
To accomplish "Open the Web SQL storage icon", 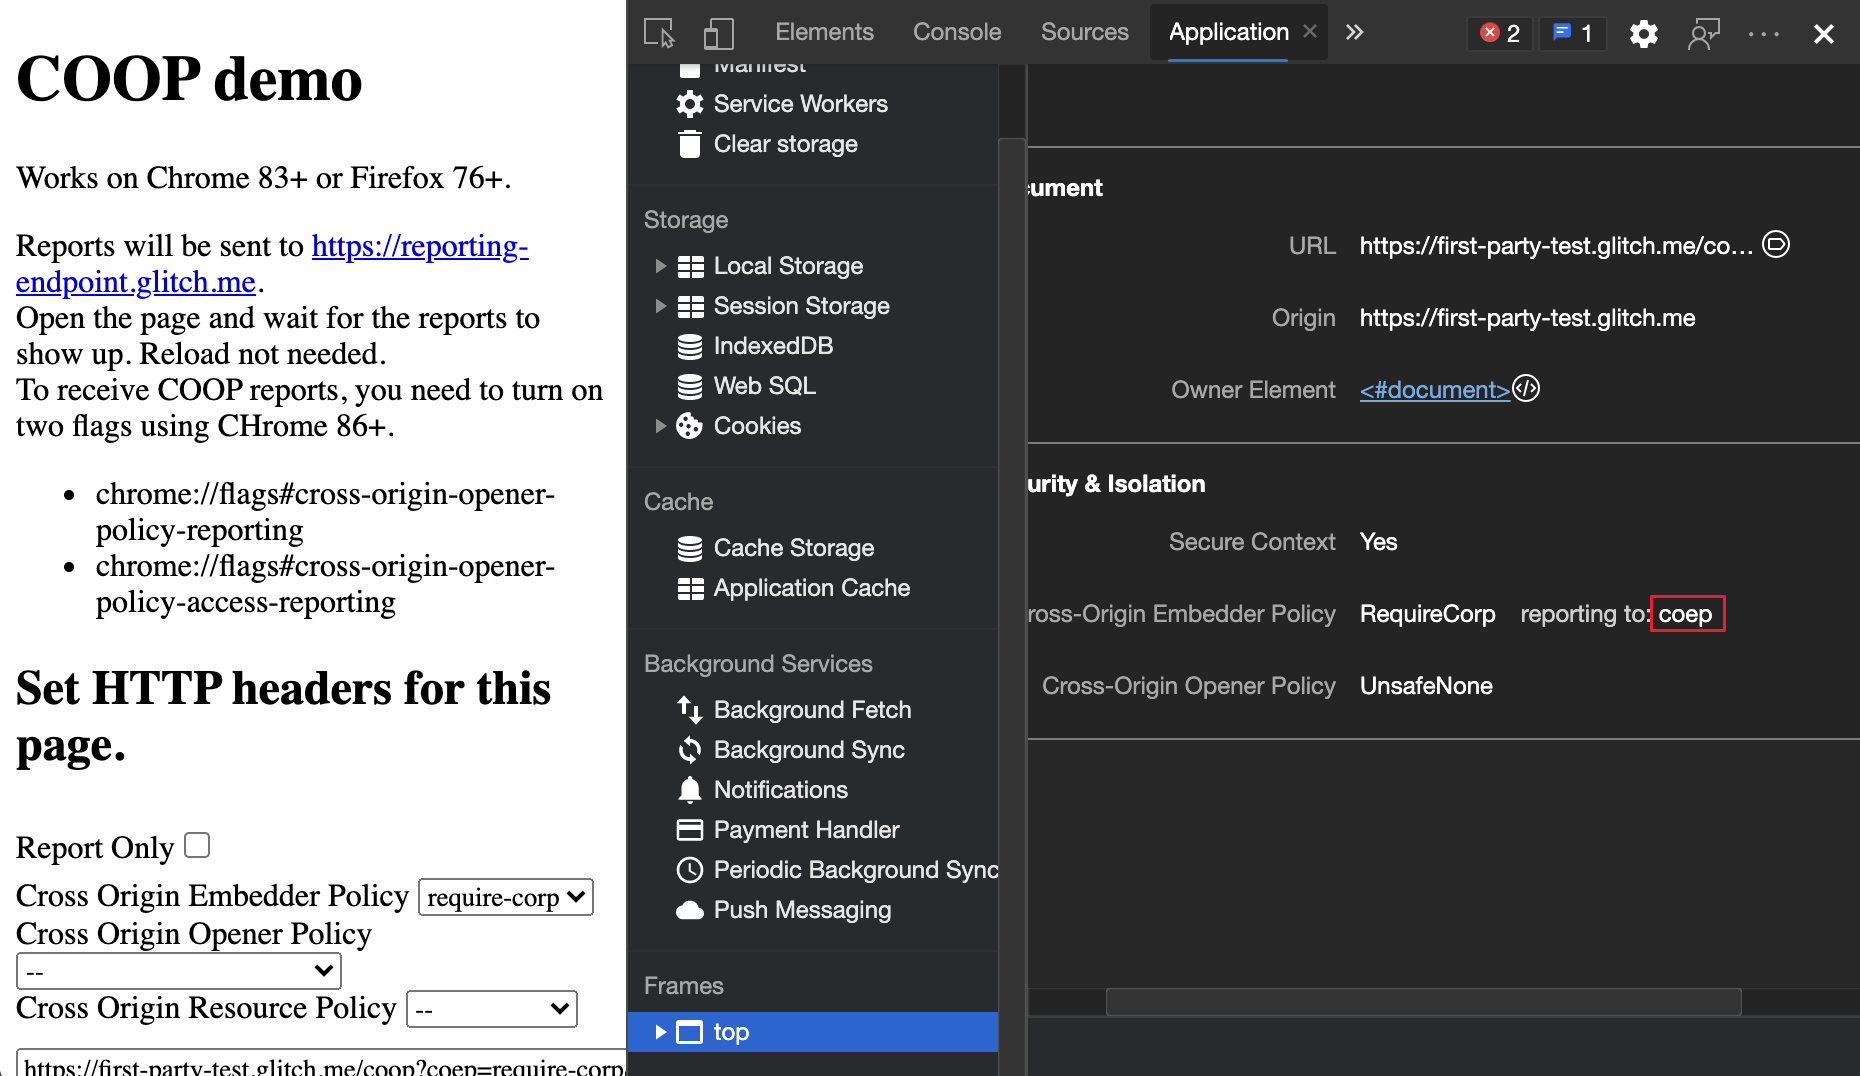I will [x=689, y=386].
